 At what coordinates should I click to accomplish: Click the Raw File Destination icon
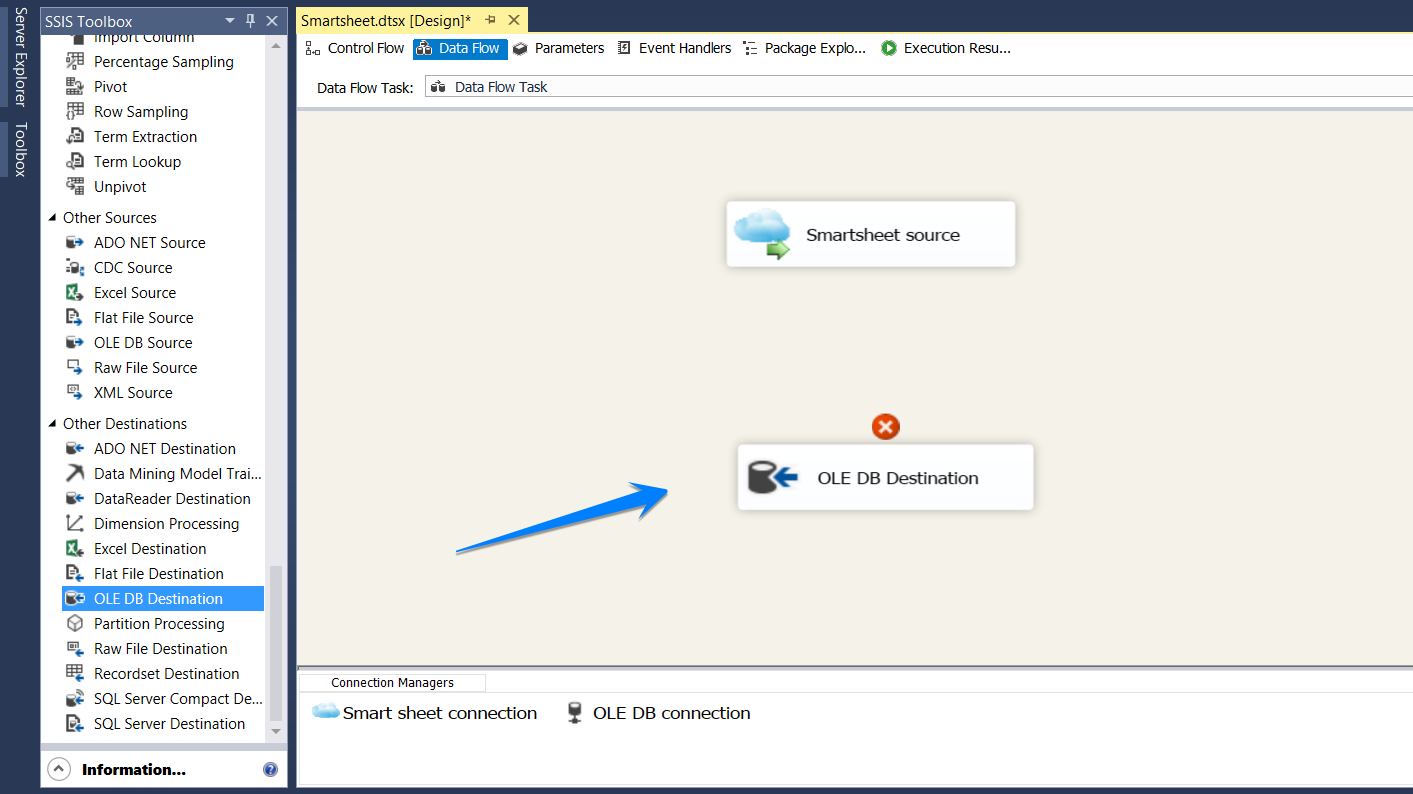pos(75,648)
